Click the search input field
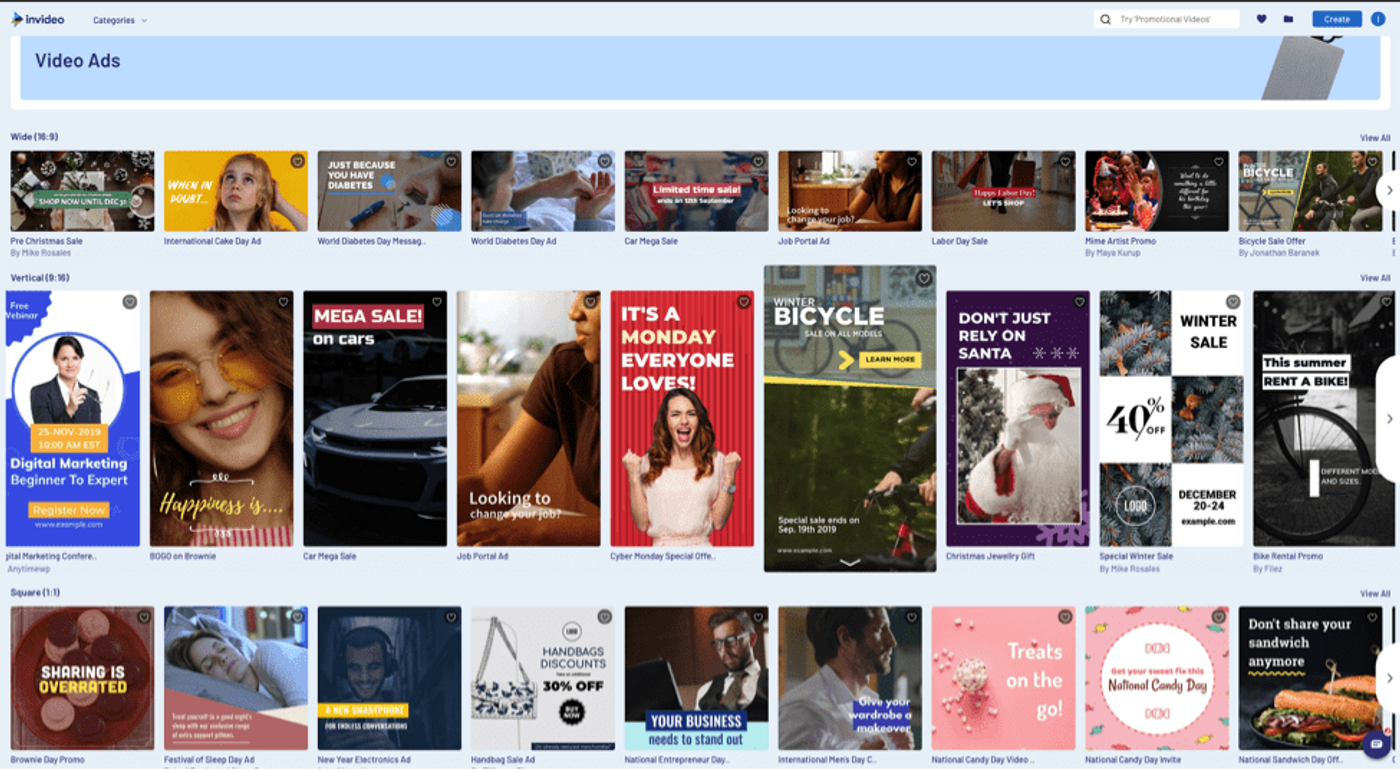Image resolution: width=1400 pixels, height=770 pixels. click(x=1165, y=18)
